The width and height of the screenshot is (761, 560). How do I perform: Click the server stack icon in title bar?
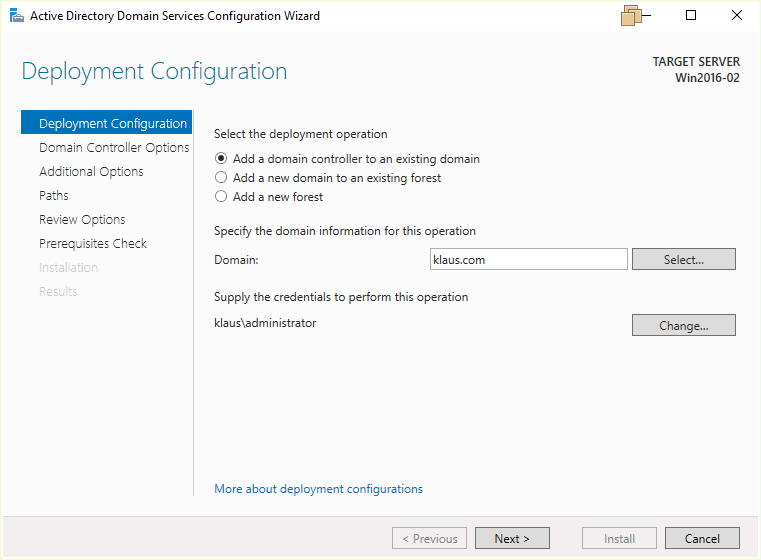pos(632,16)
